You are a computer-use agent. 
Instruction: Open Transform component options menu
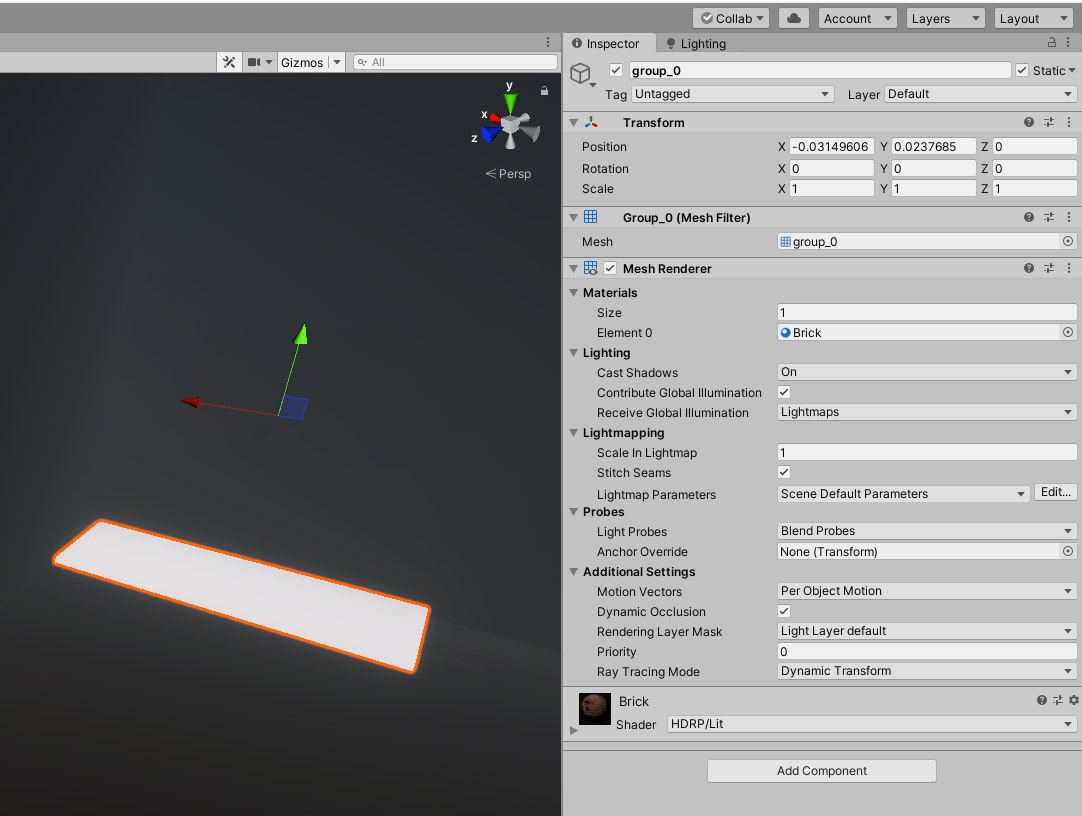pyautogui.click(x=1069, y=122)
